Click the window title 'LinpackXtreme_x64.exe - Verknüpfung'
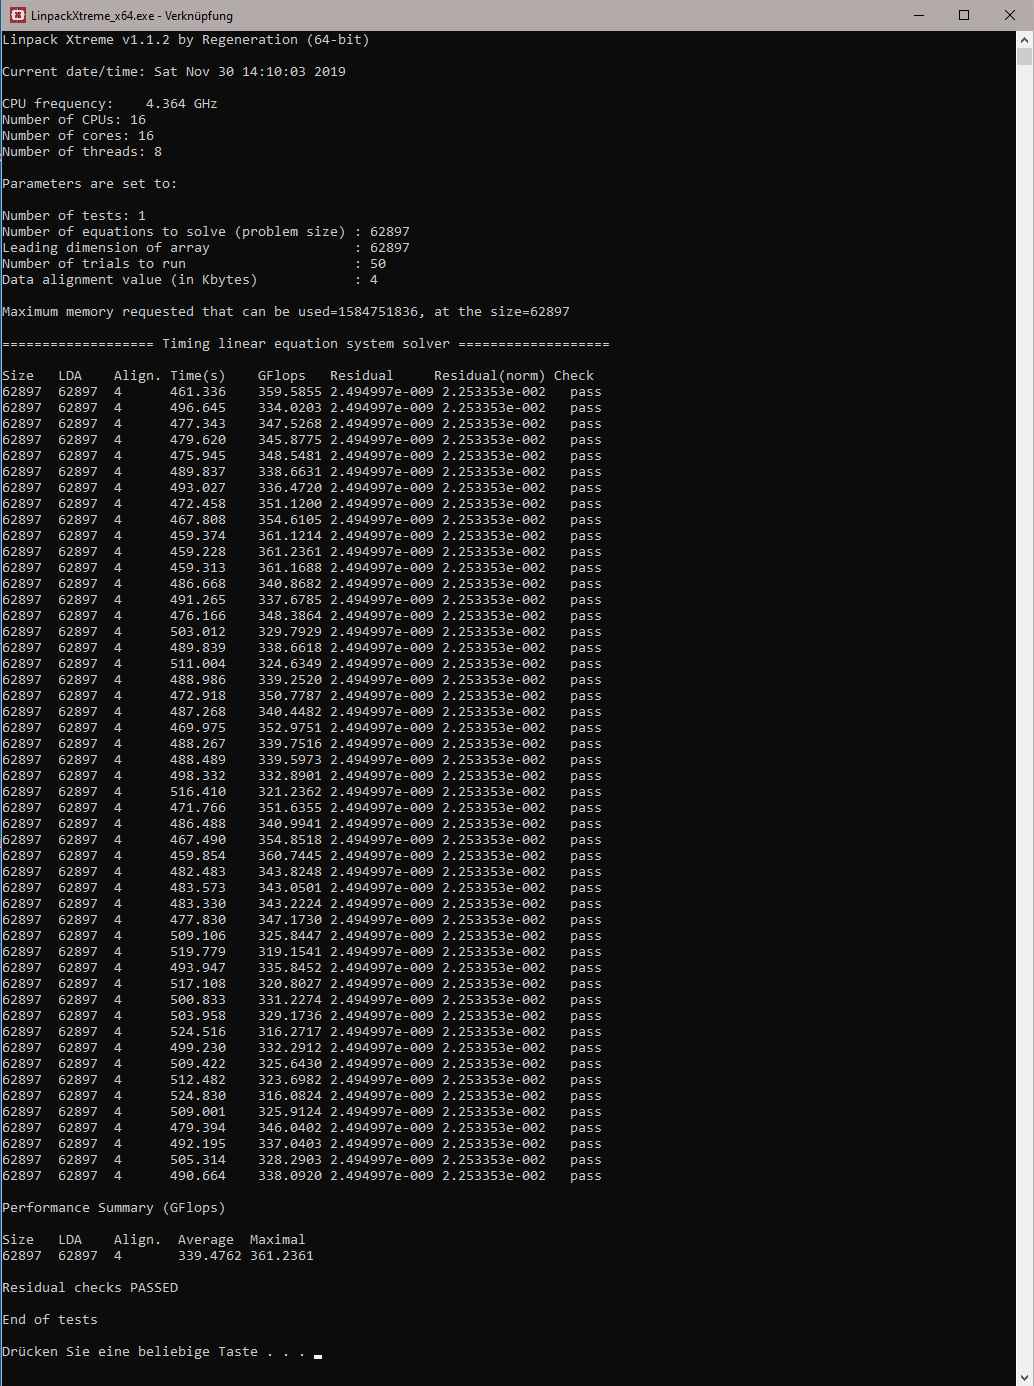 pyautogui.click(x=132, y=16)
